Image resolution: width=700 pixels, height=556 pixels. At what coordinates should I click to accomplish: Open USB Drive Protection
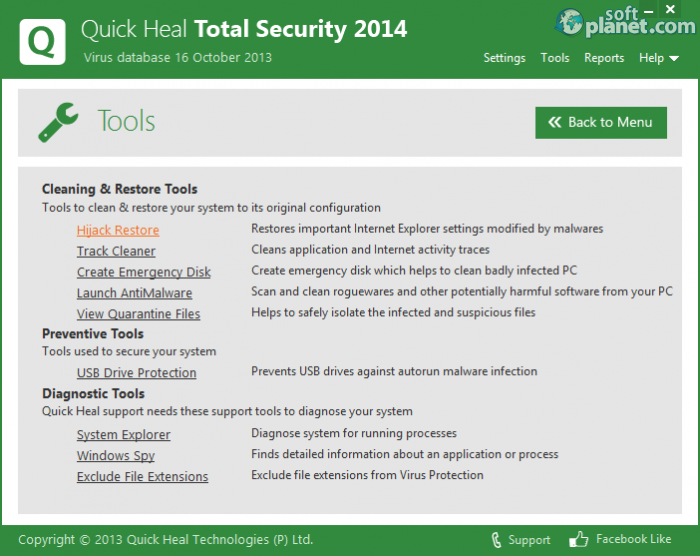[x=137, y=372]
